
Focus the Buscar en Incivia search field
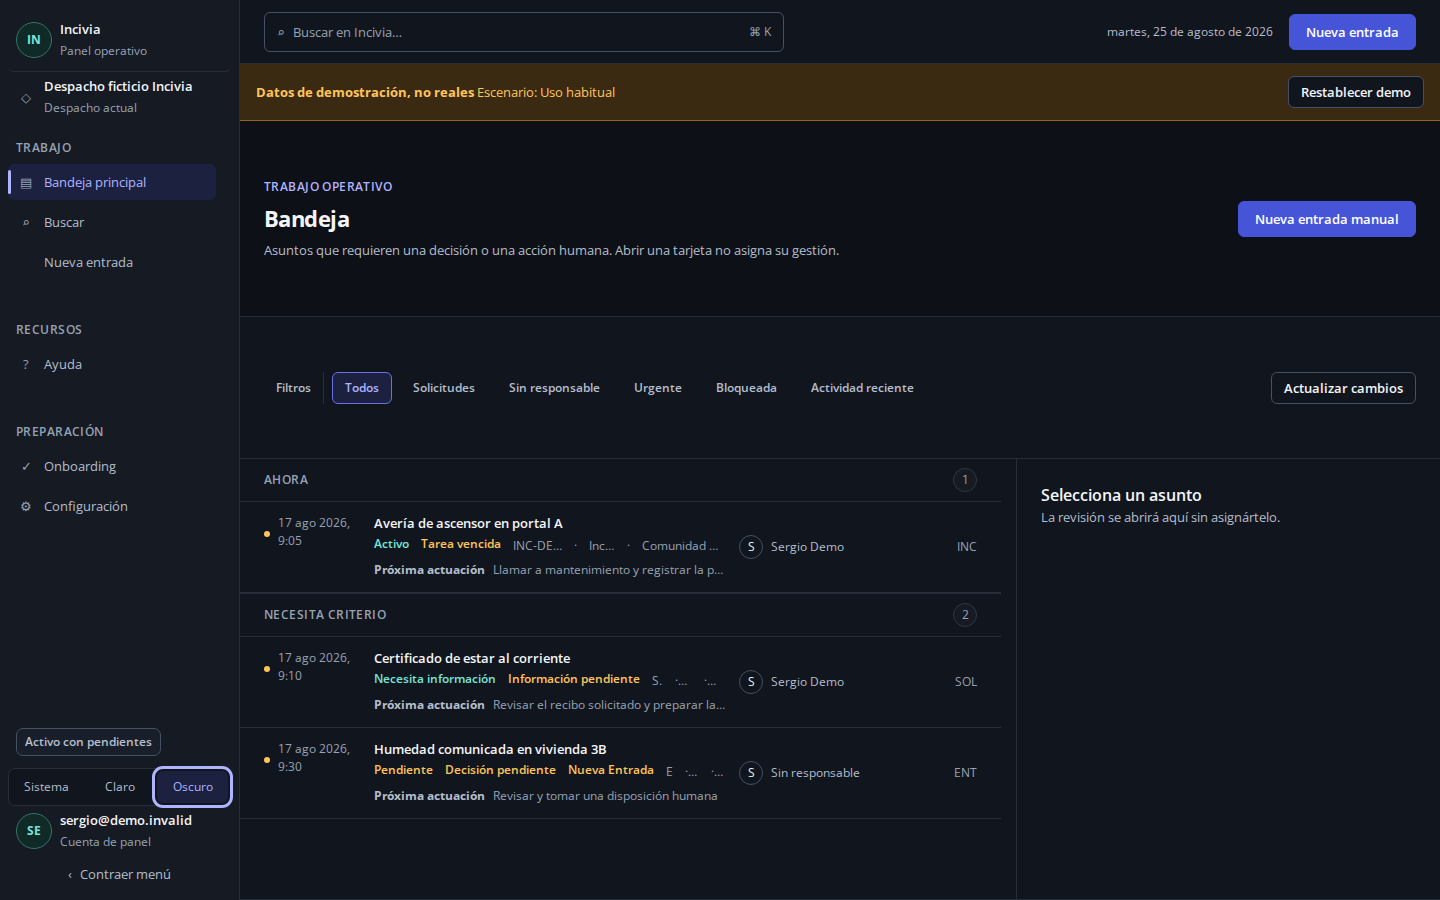point(524,32)
